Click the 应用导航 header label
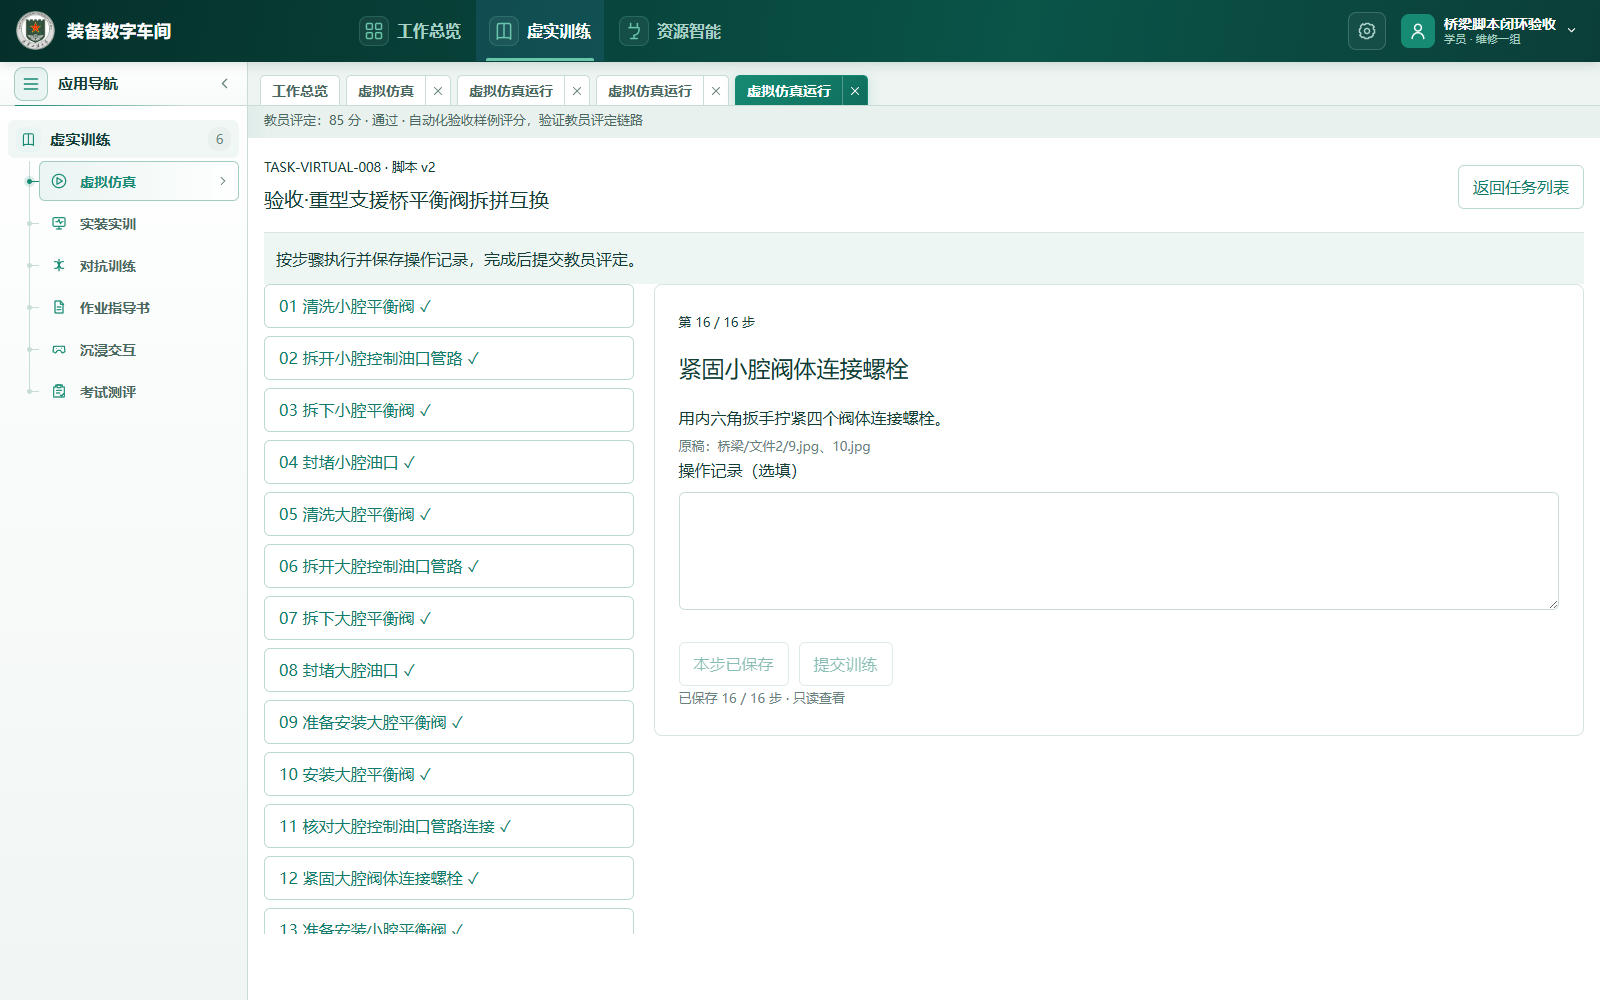This screenshot has height=1000, width=1600. 88,84
